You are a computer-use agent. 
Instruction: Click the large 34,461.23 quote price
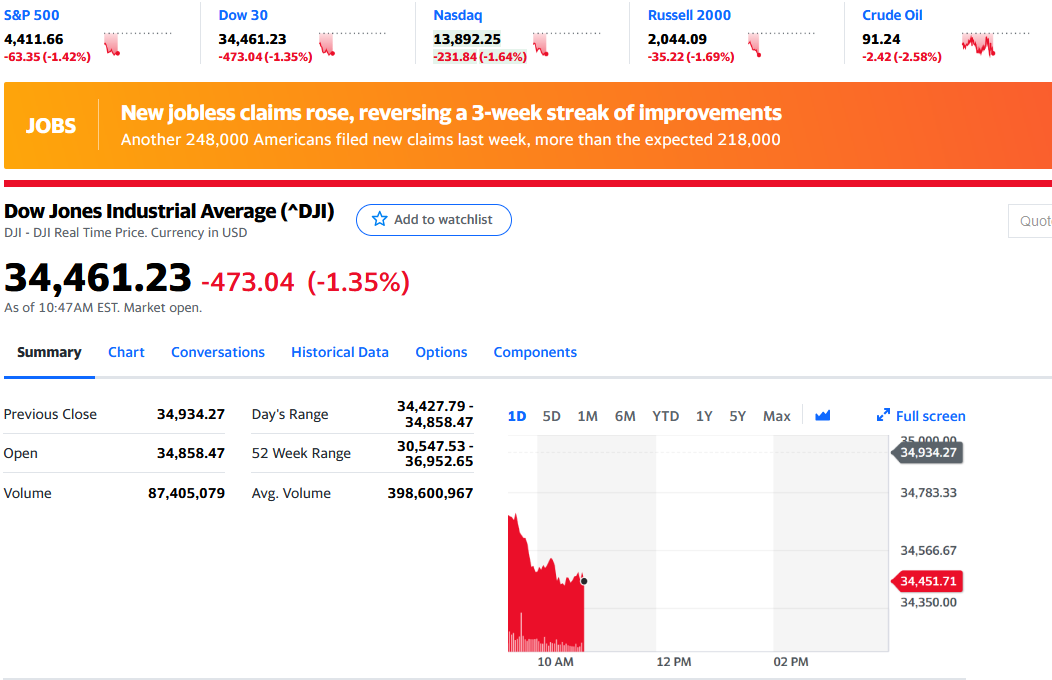[98, 278]
